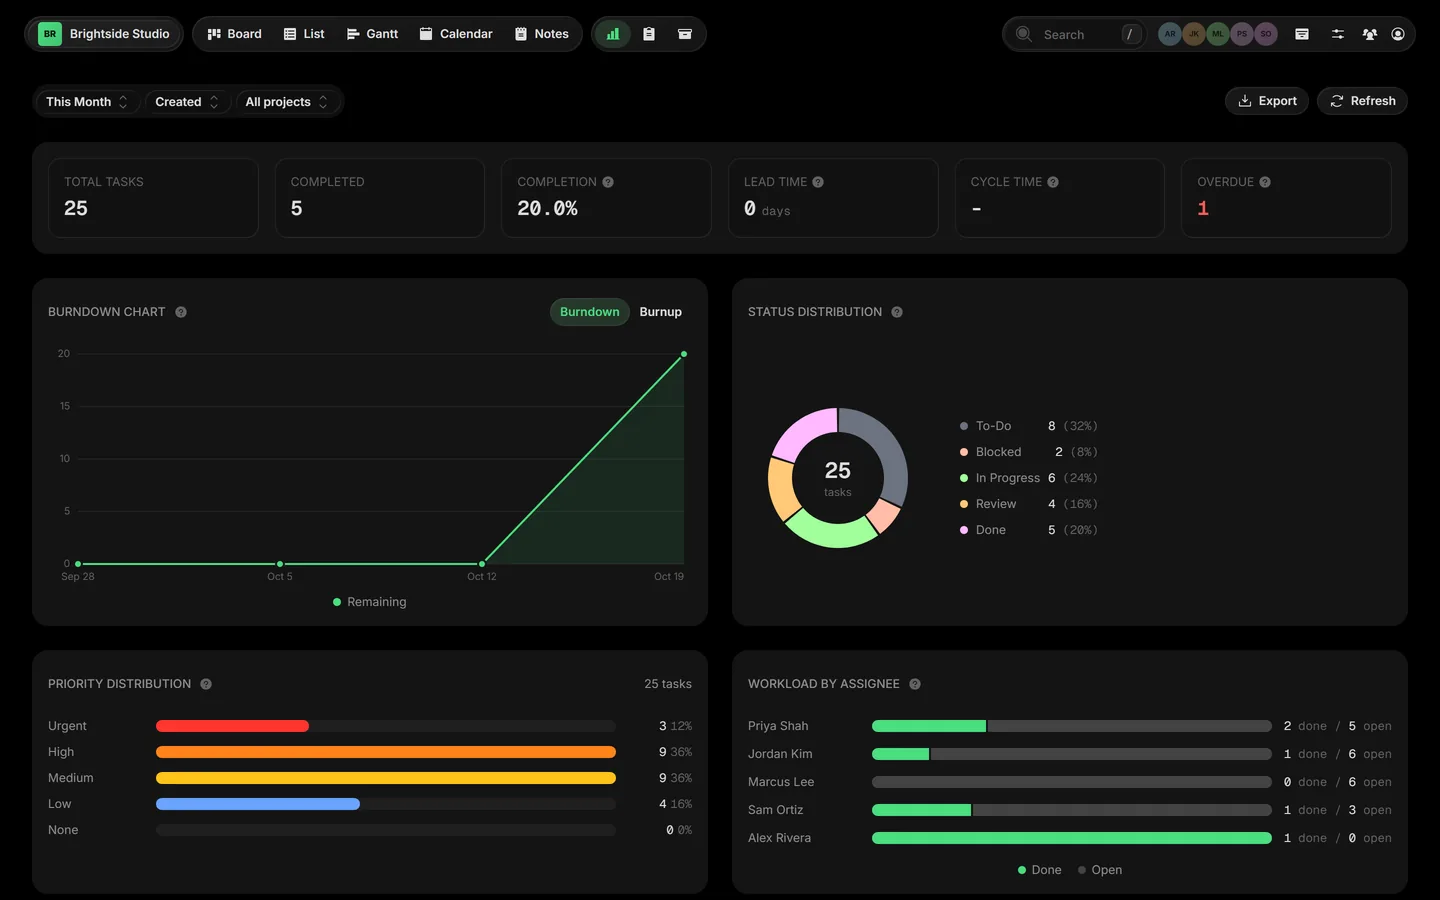This screenshot has height=900, width=1440.
Task: Click the AR member avatar
Action: pyautogui.click(x=1170, y=34)
